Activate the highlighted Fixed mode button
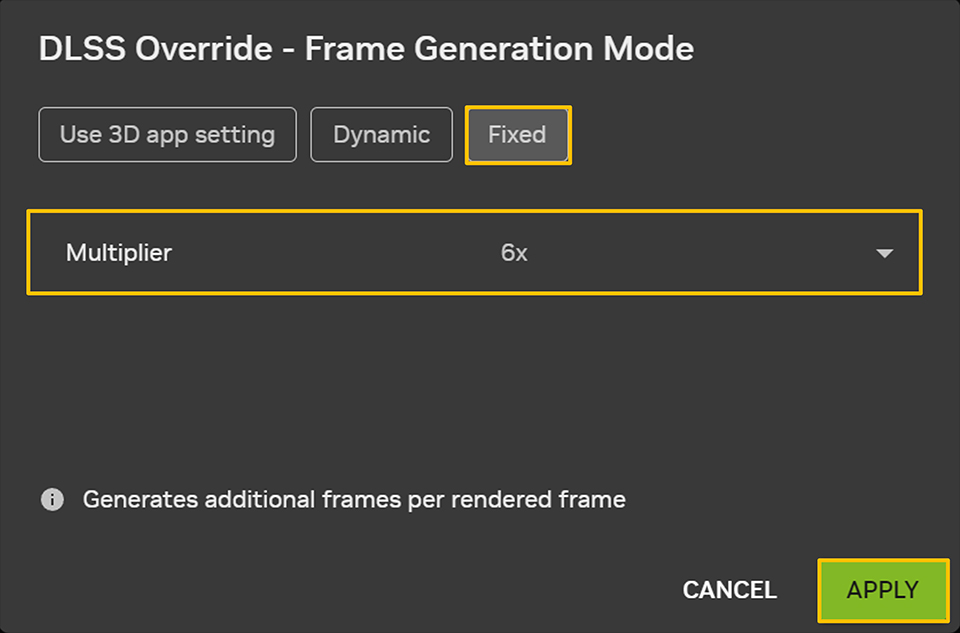This screenshot has height=633, width=960. [517, 135]
